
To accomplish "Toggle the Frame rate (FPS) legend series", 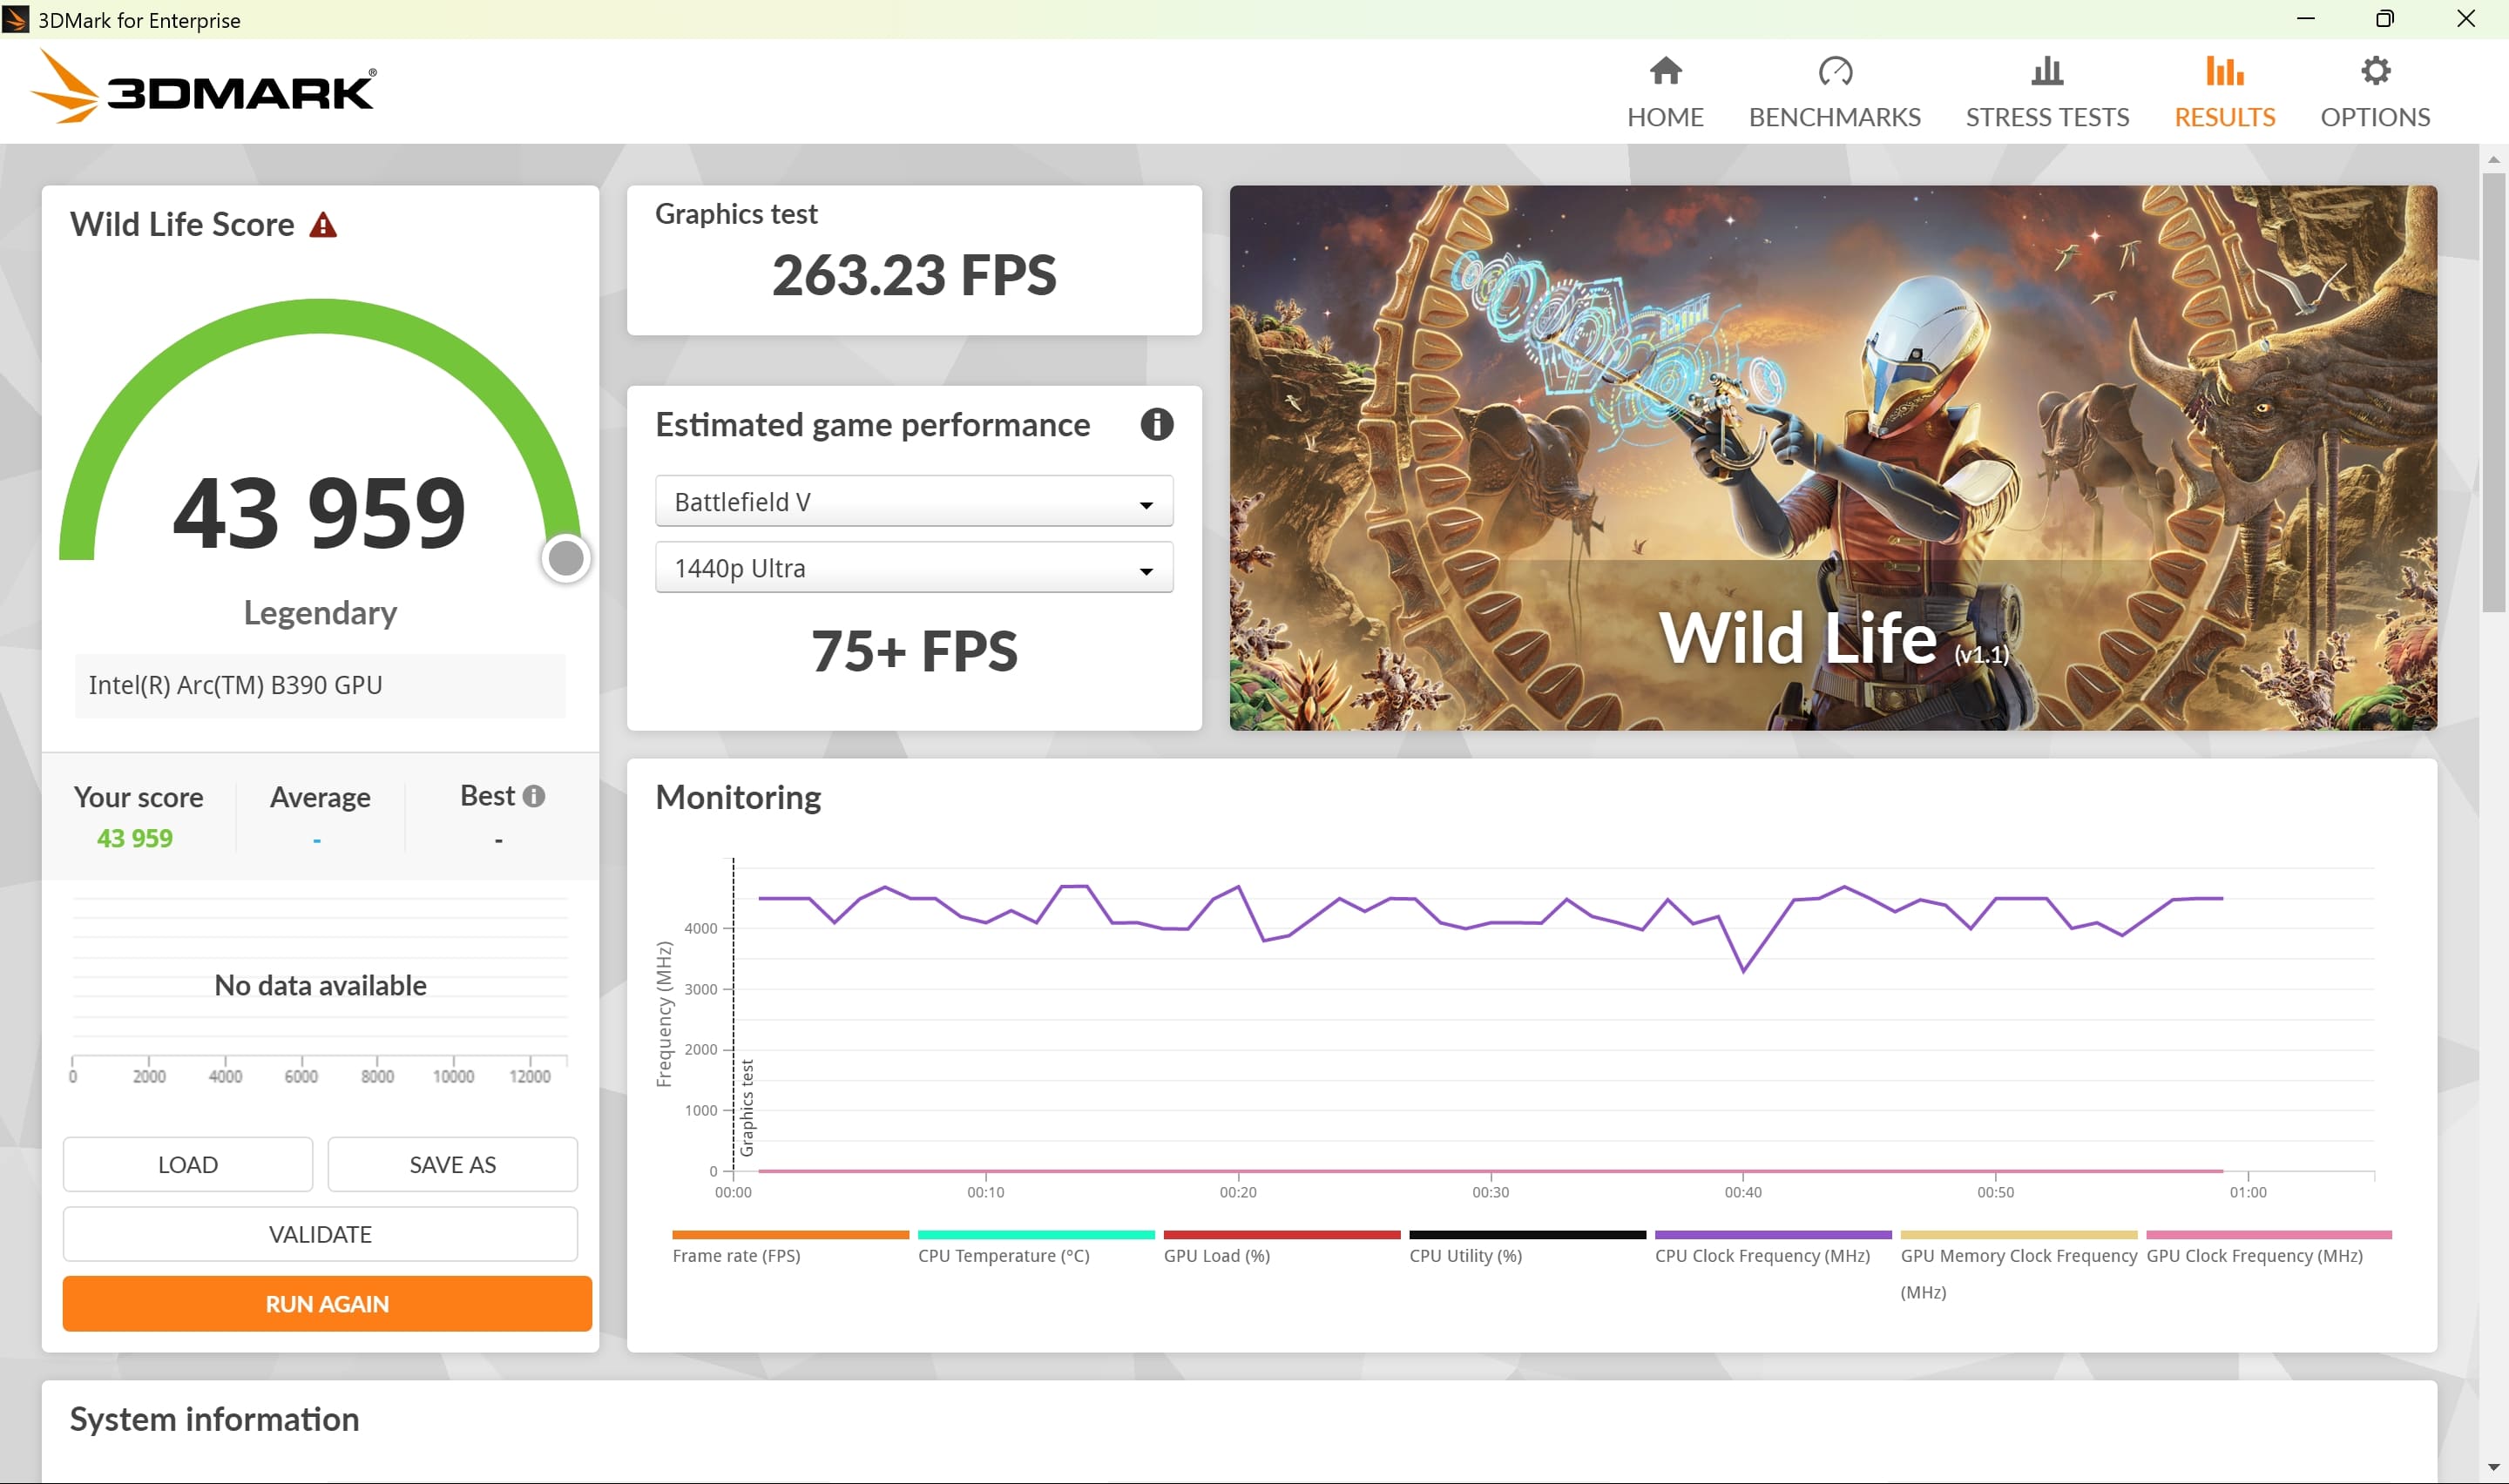I will coord(736,1256).
